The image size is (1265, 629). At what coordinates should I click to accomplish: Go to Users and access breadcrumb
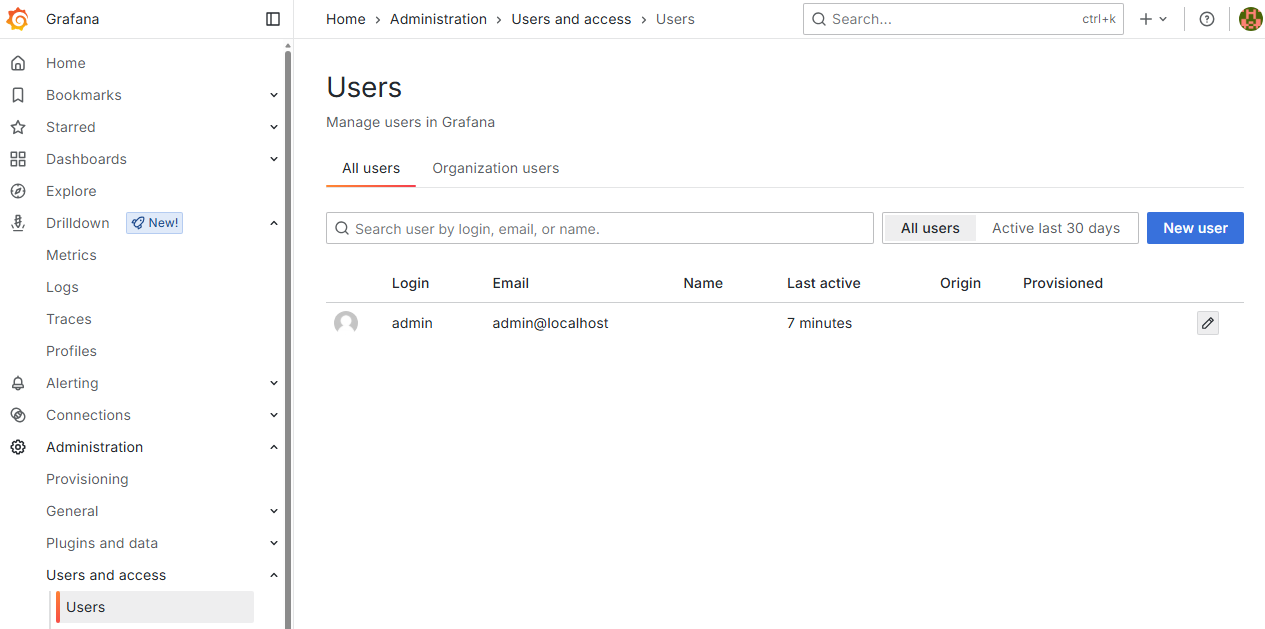coord(571,19)
